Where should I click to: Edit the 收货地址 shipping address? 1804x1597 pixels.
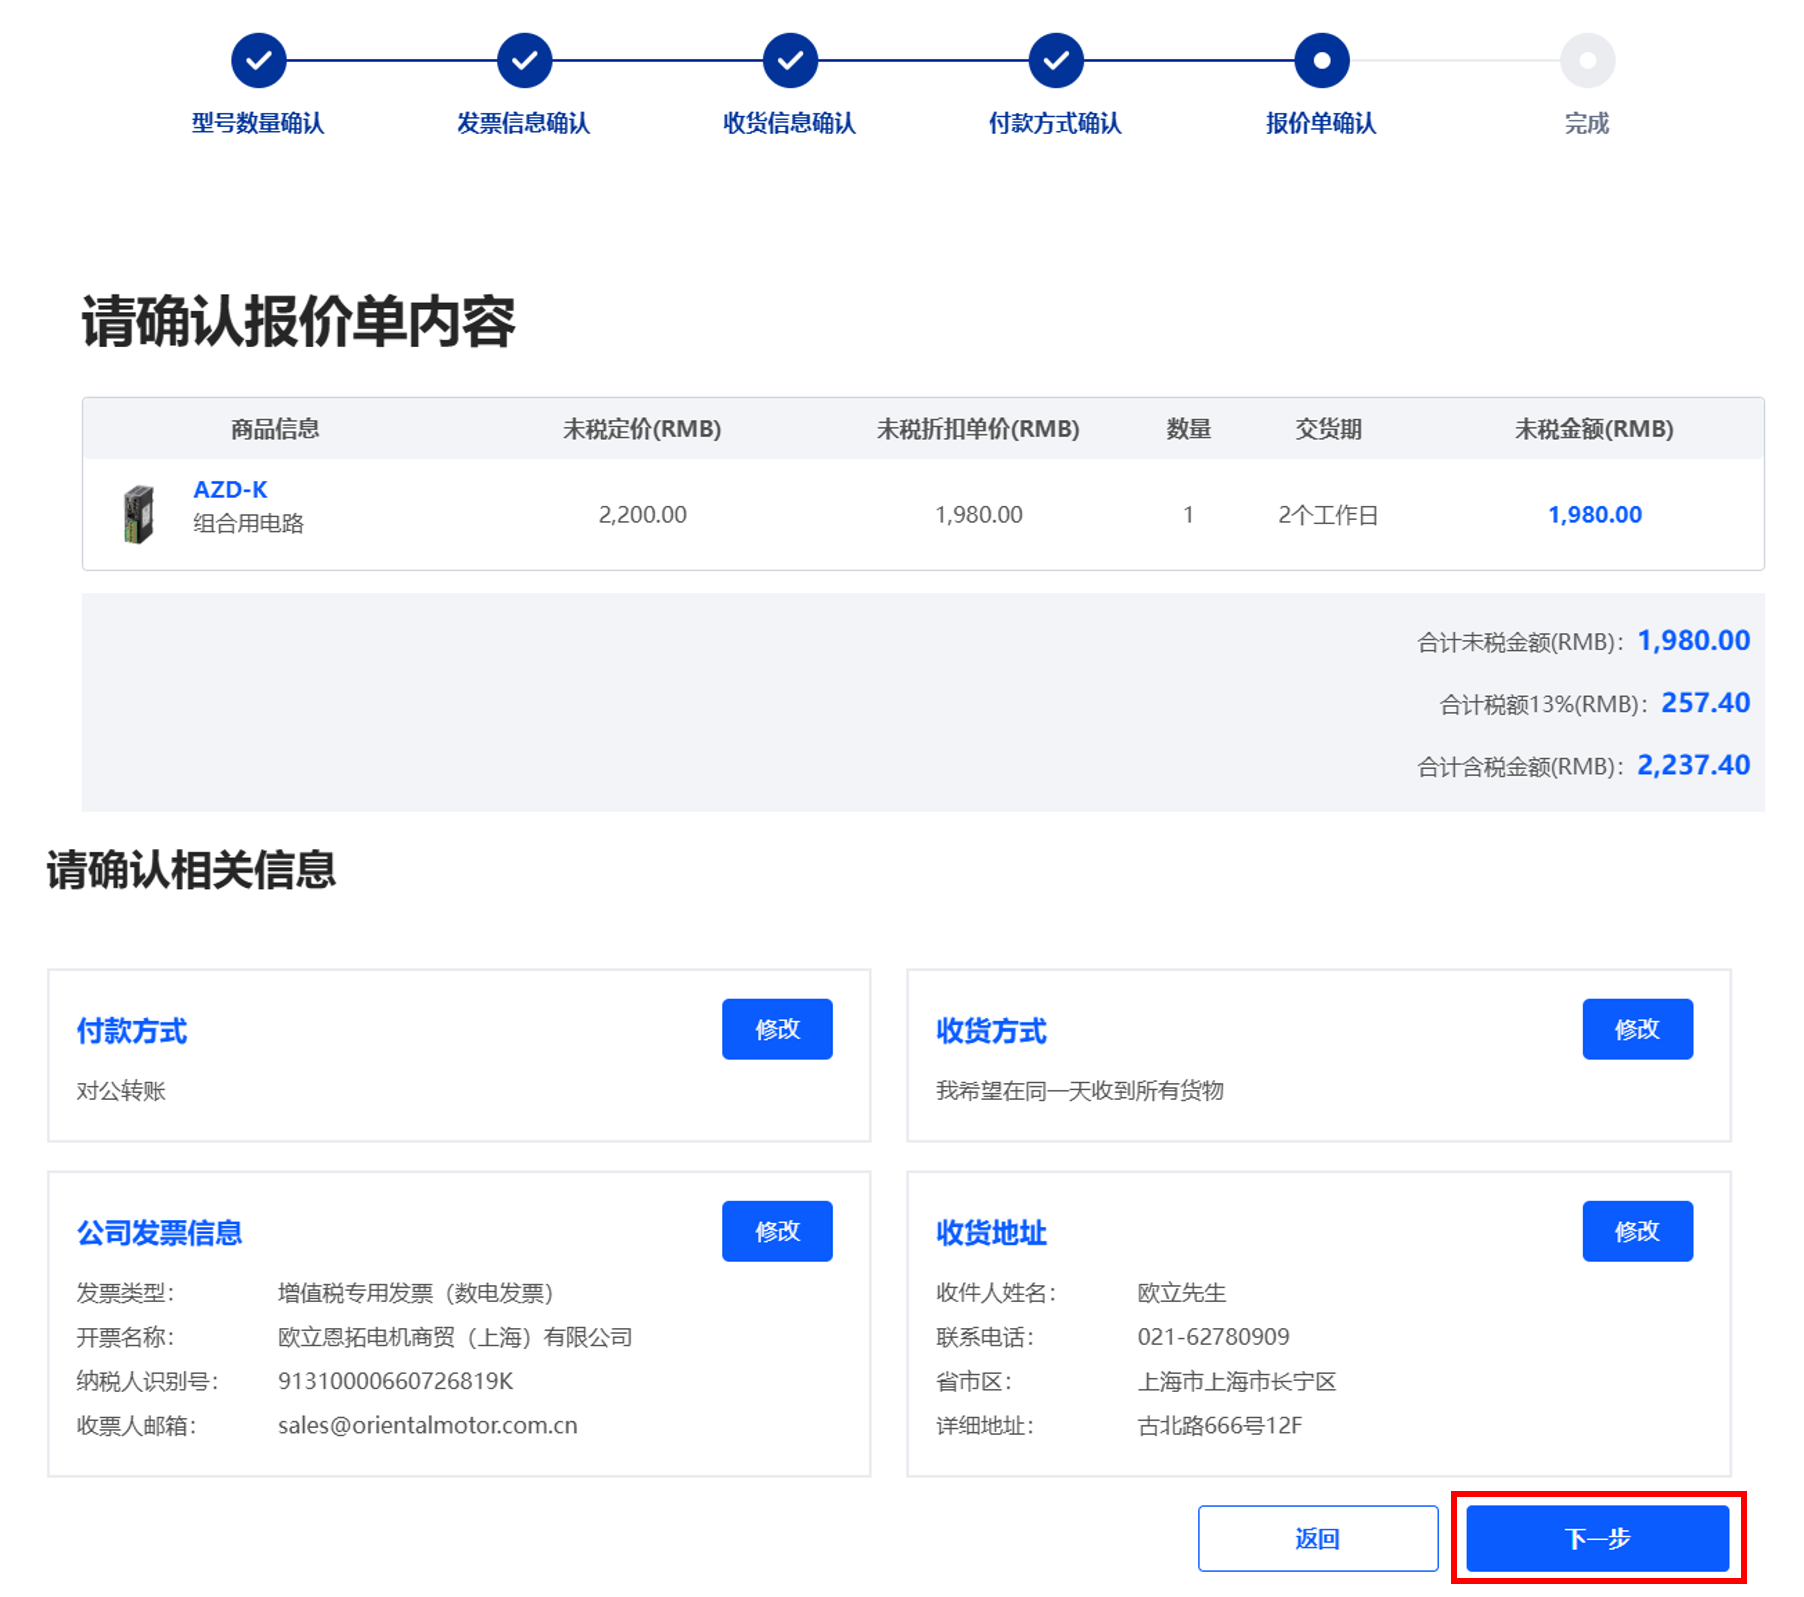point(1637,1231)
